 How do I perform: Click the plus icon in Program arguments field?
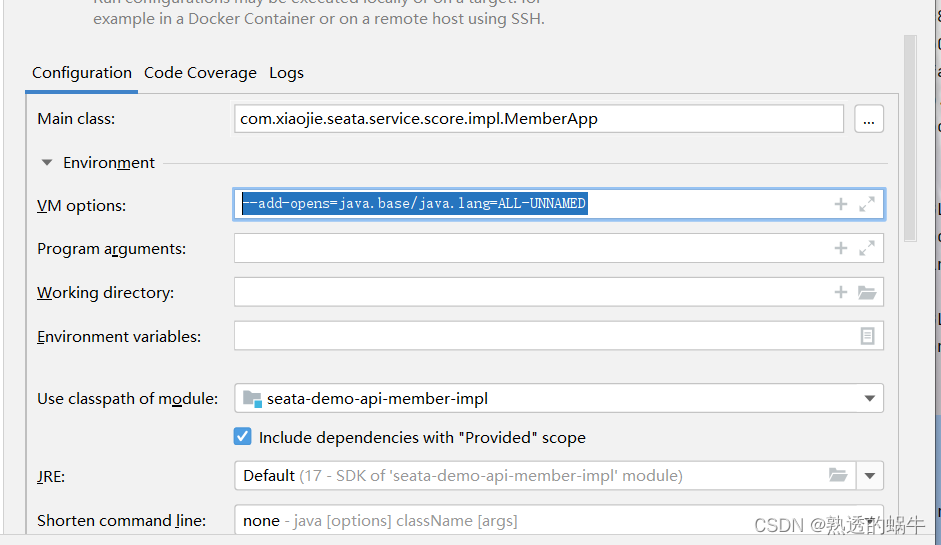(841, 248)
